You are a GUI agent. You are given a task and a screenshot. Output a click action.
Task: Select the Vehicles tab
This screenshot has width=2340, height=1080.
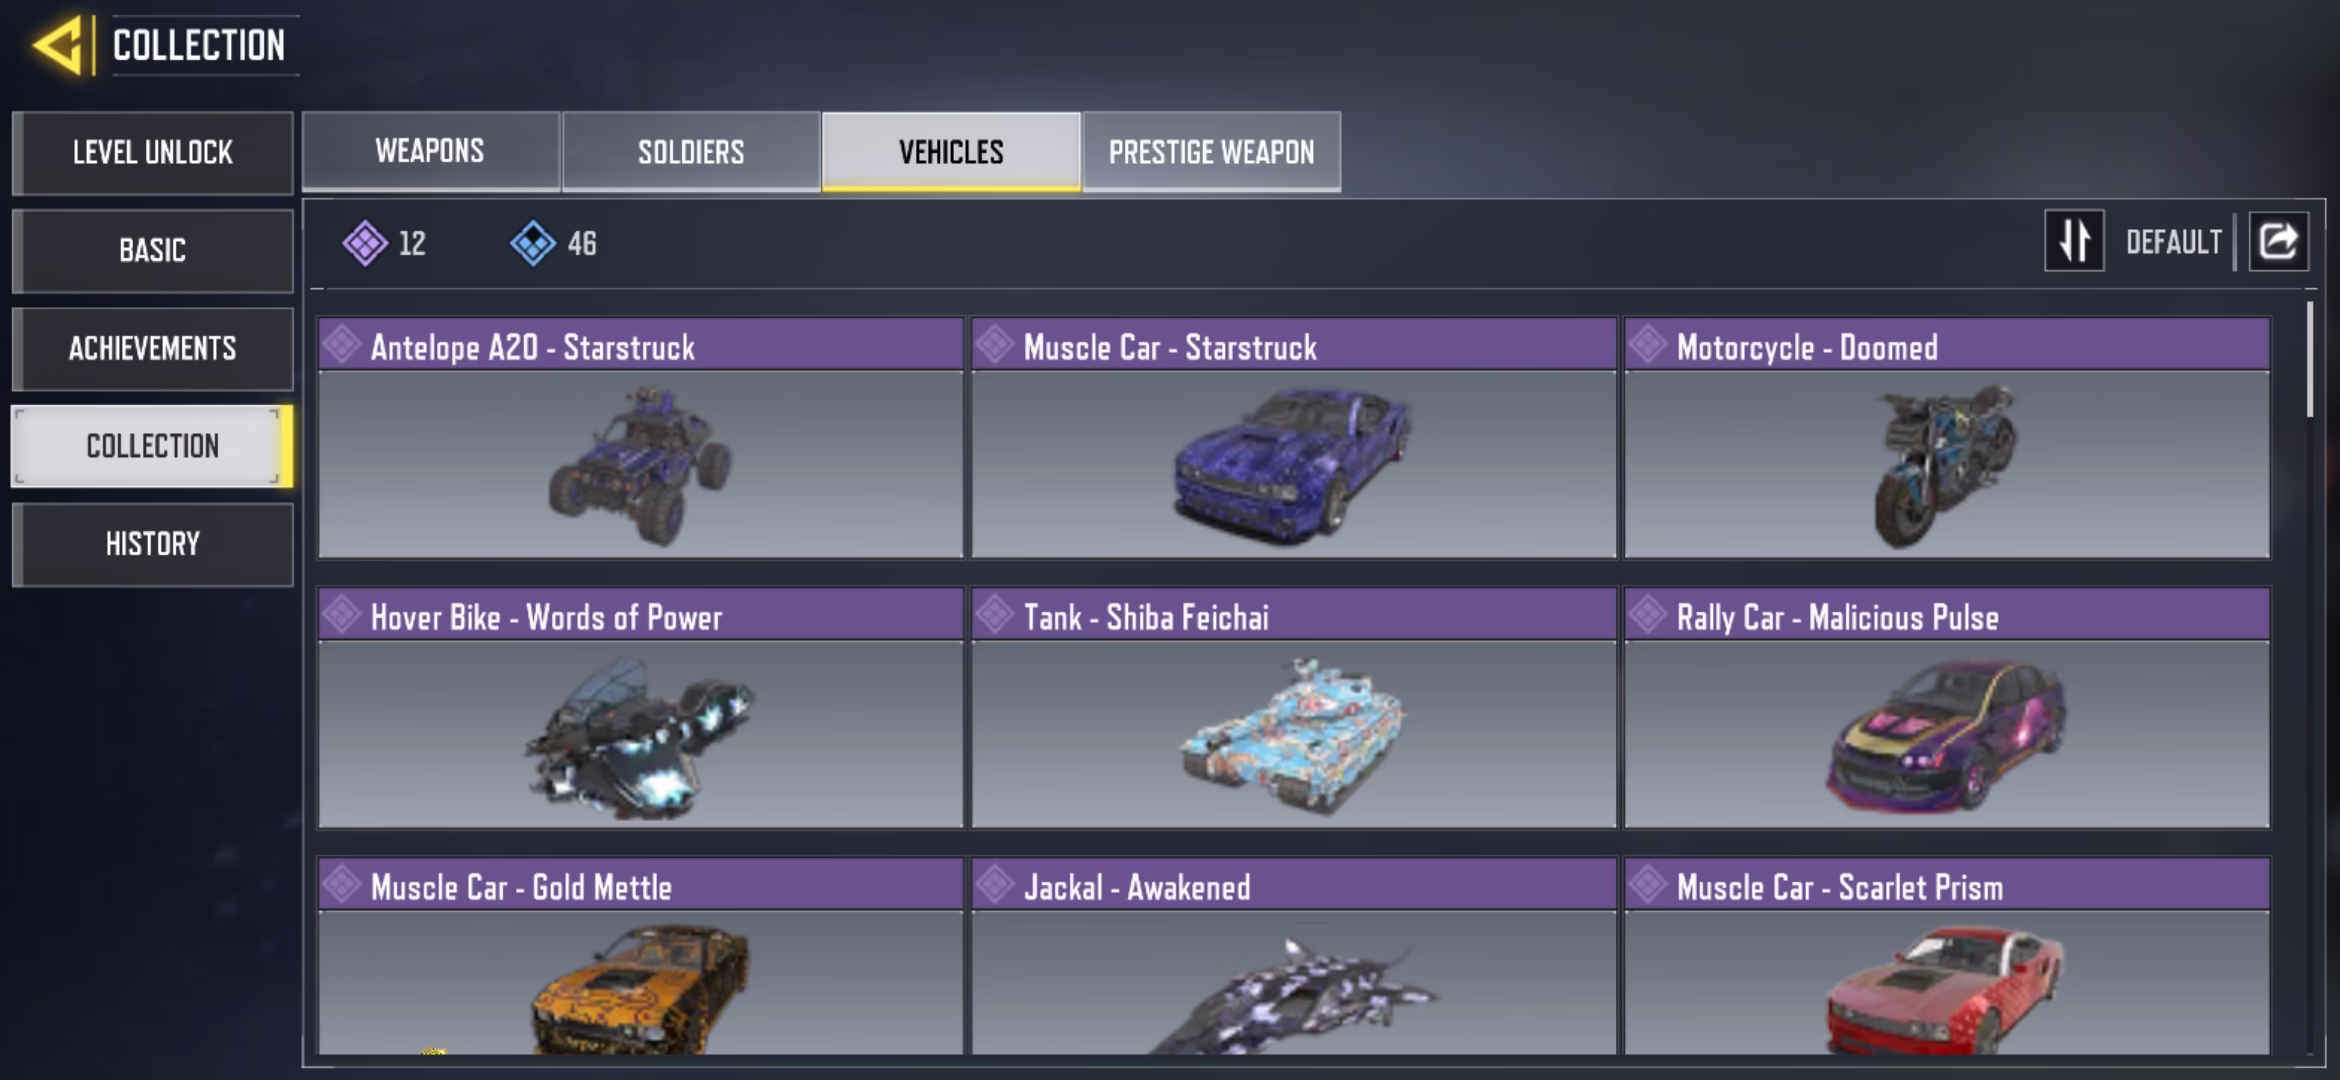(951, 151)
